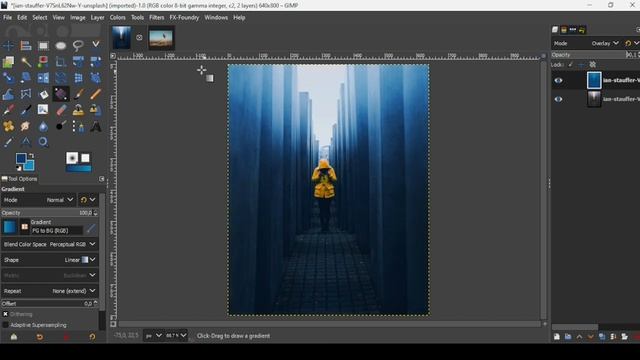Image resolution: width=640 pixels, height=360 pixels.
Task: Select the Ellipse Select tool
Action: click(x=61, y=45)
